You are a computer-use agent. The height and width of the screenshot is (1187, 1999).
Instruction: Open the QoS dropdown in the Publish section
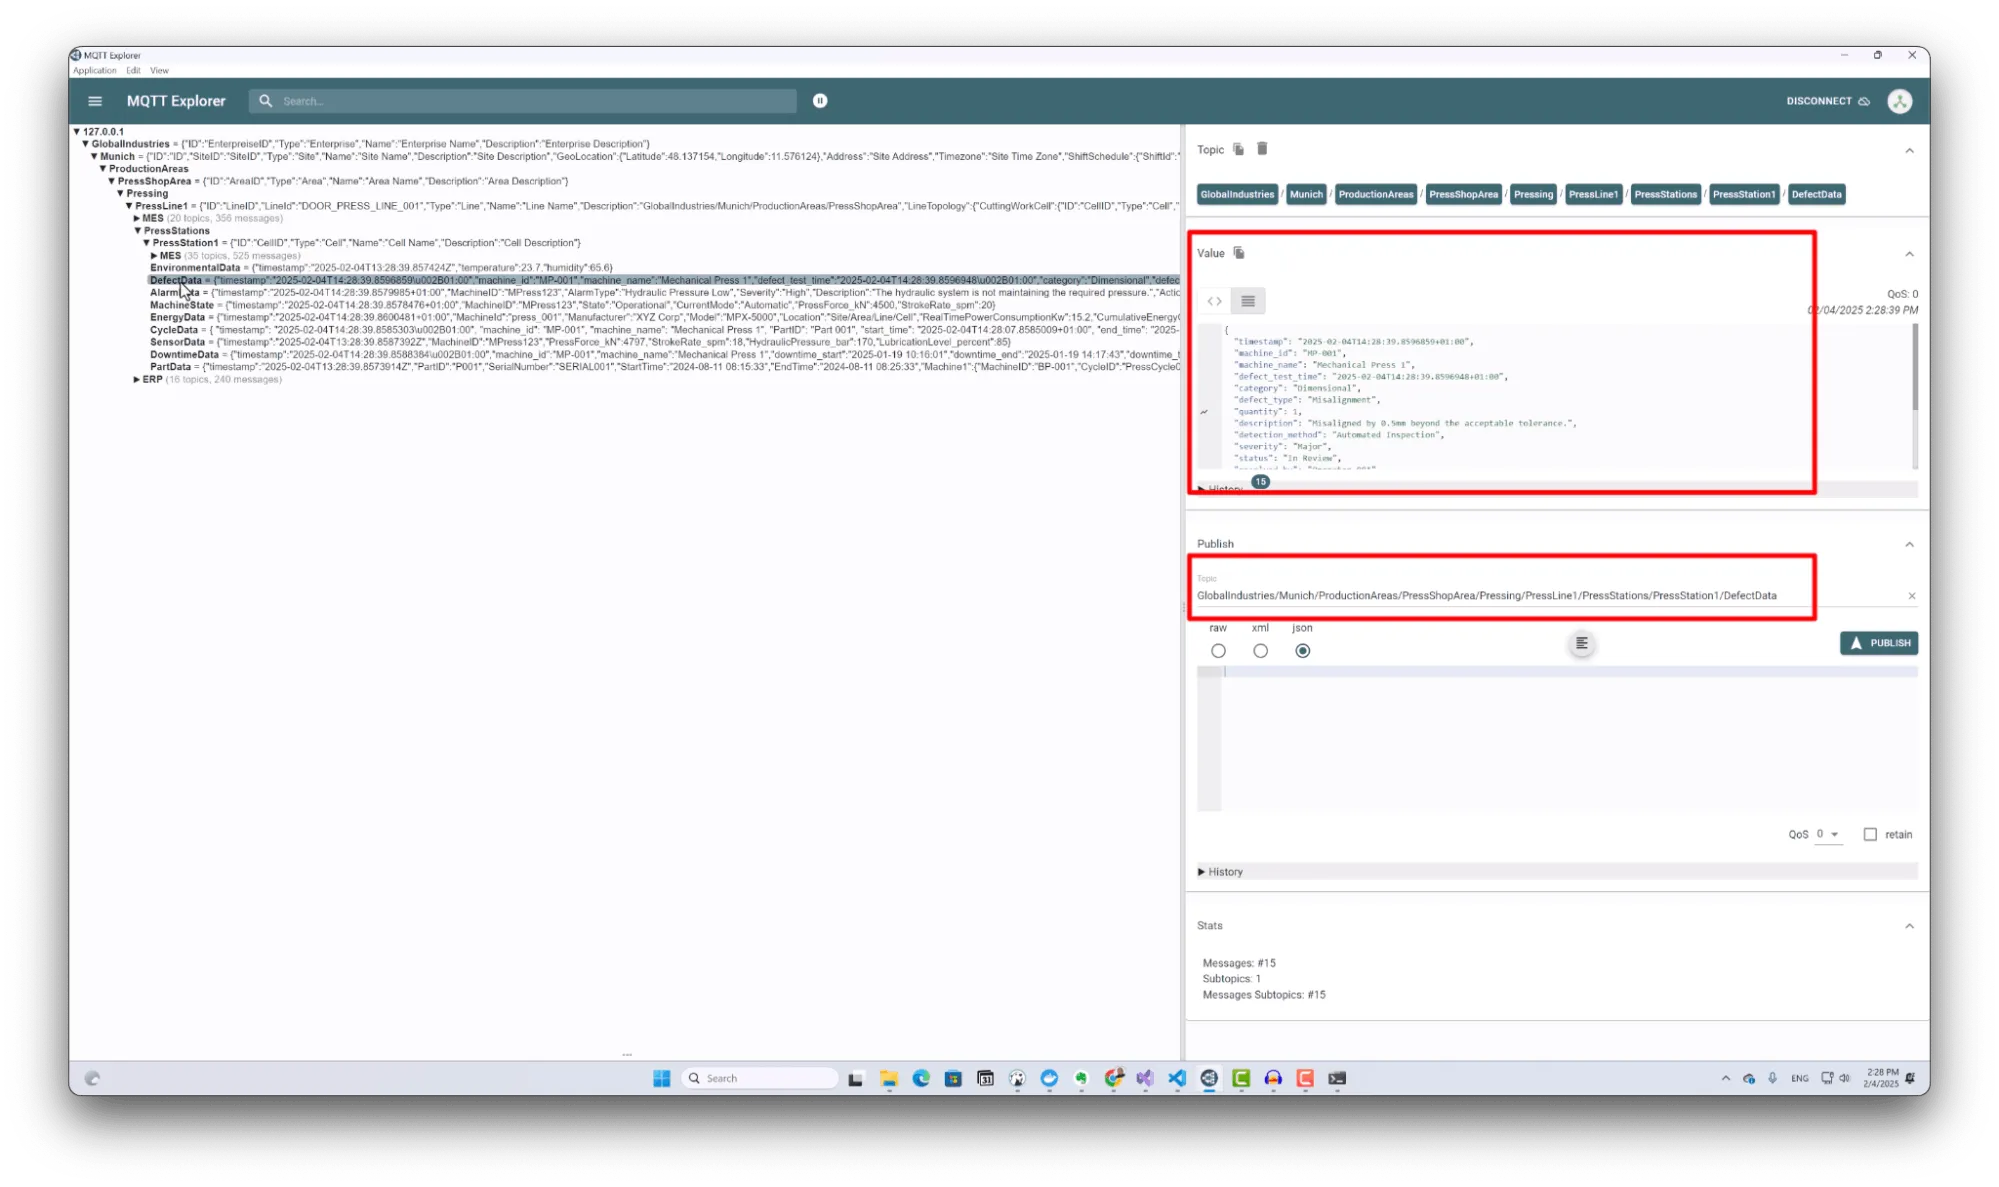coord(1828,834)
